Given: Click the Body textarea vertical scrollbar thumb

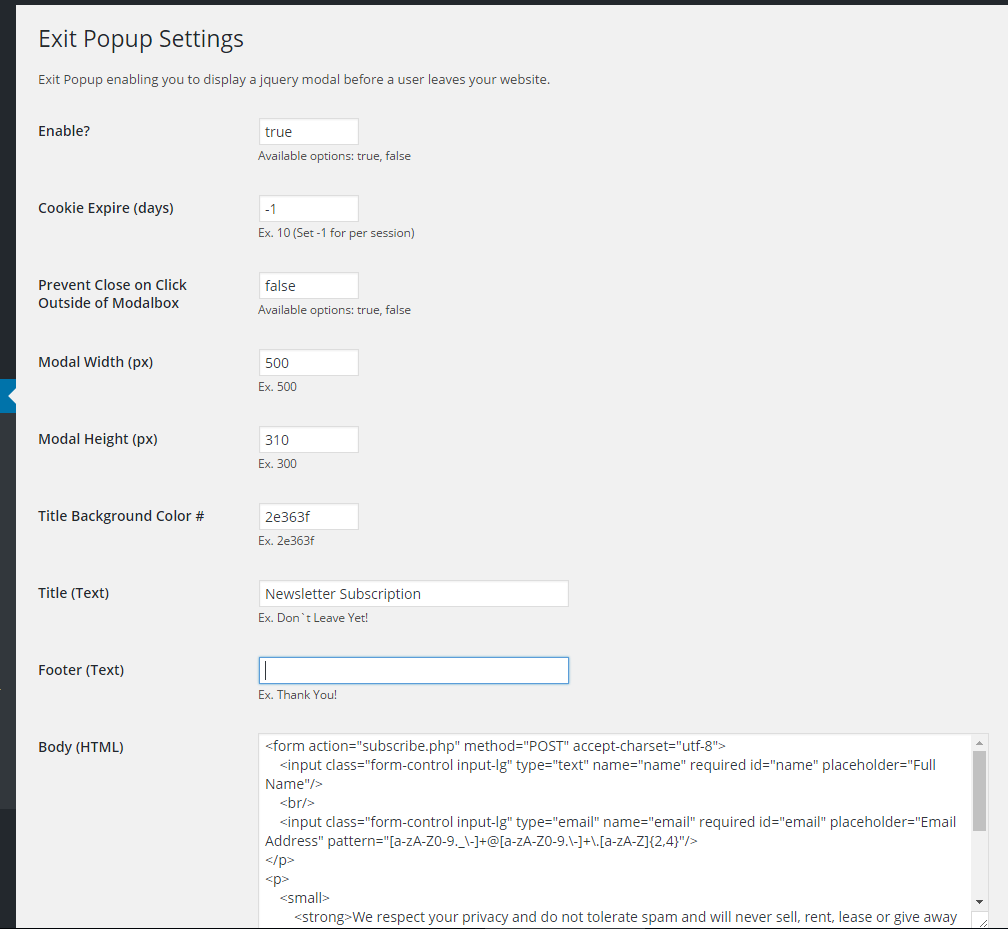Looking at the screenshot, I should click(x=979, y=790).
